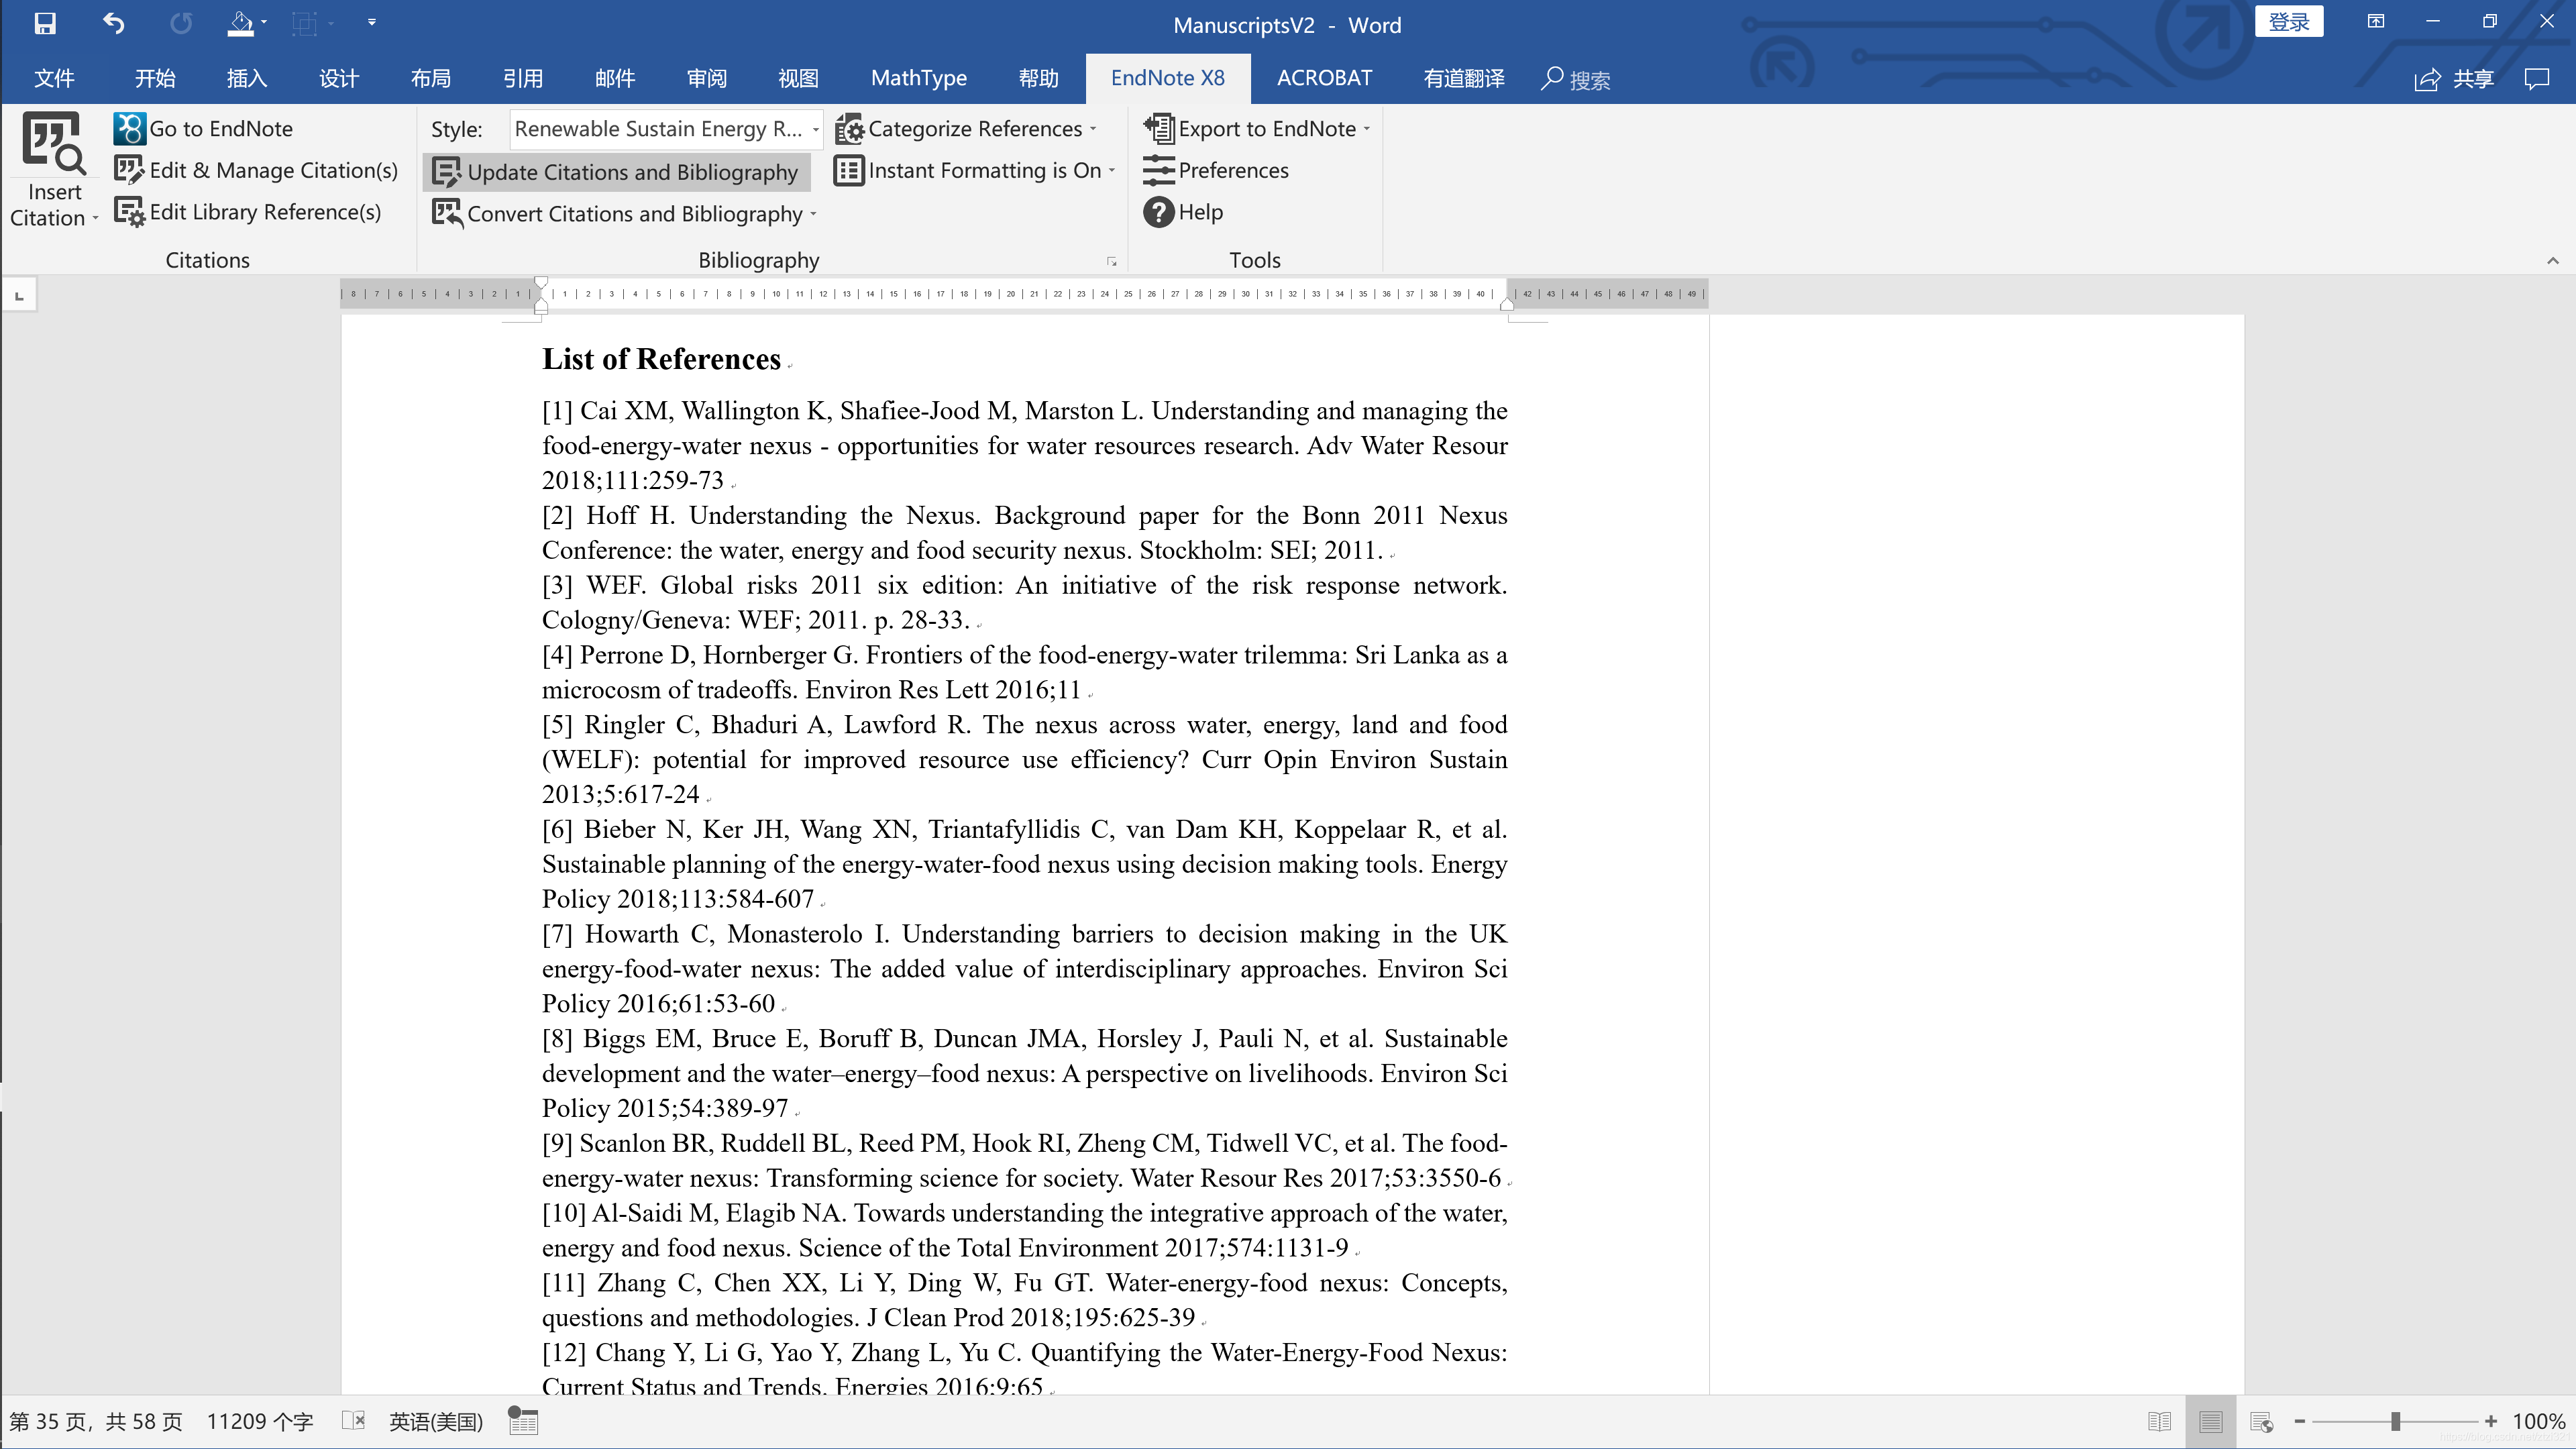Screen dimensions: 2576x1449
Task: Switch to the MathType ribbon tab
Action: (x=918, y=78)
